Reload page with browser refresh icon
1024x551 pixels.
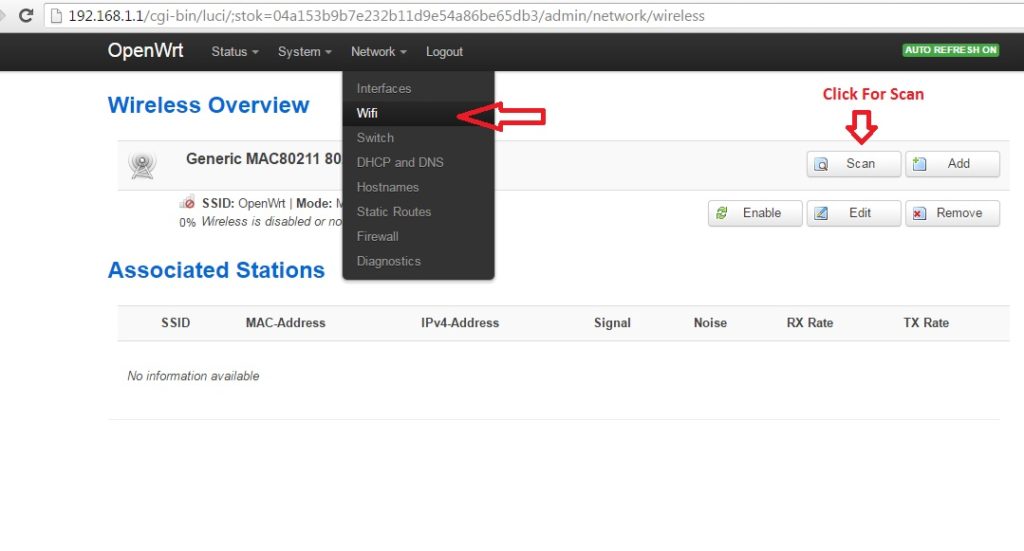tap(26, 16)
